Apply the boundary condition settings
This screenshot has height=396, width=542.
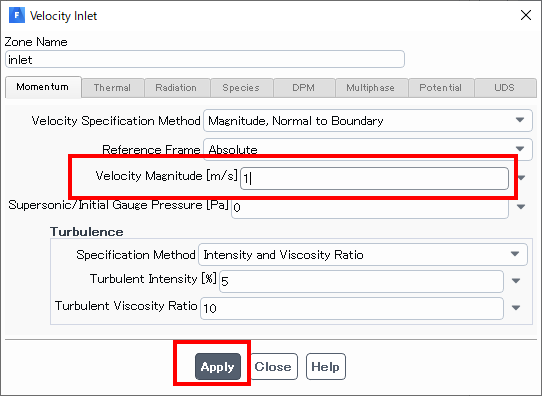(x=218, y=367)
